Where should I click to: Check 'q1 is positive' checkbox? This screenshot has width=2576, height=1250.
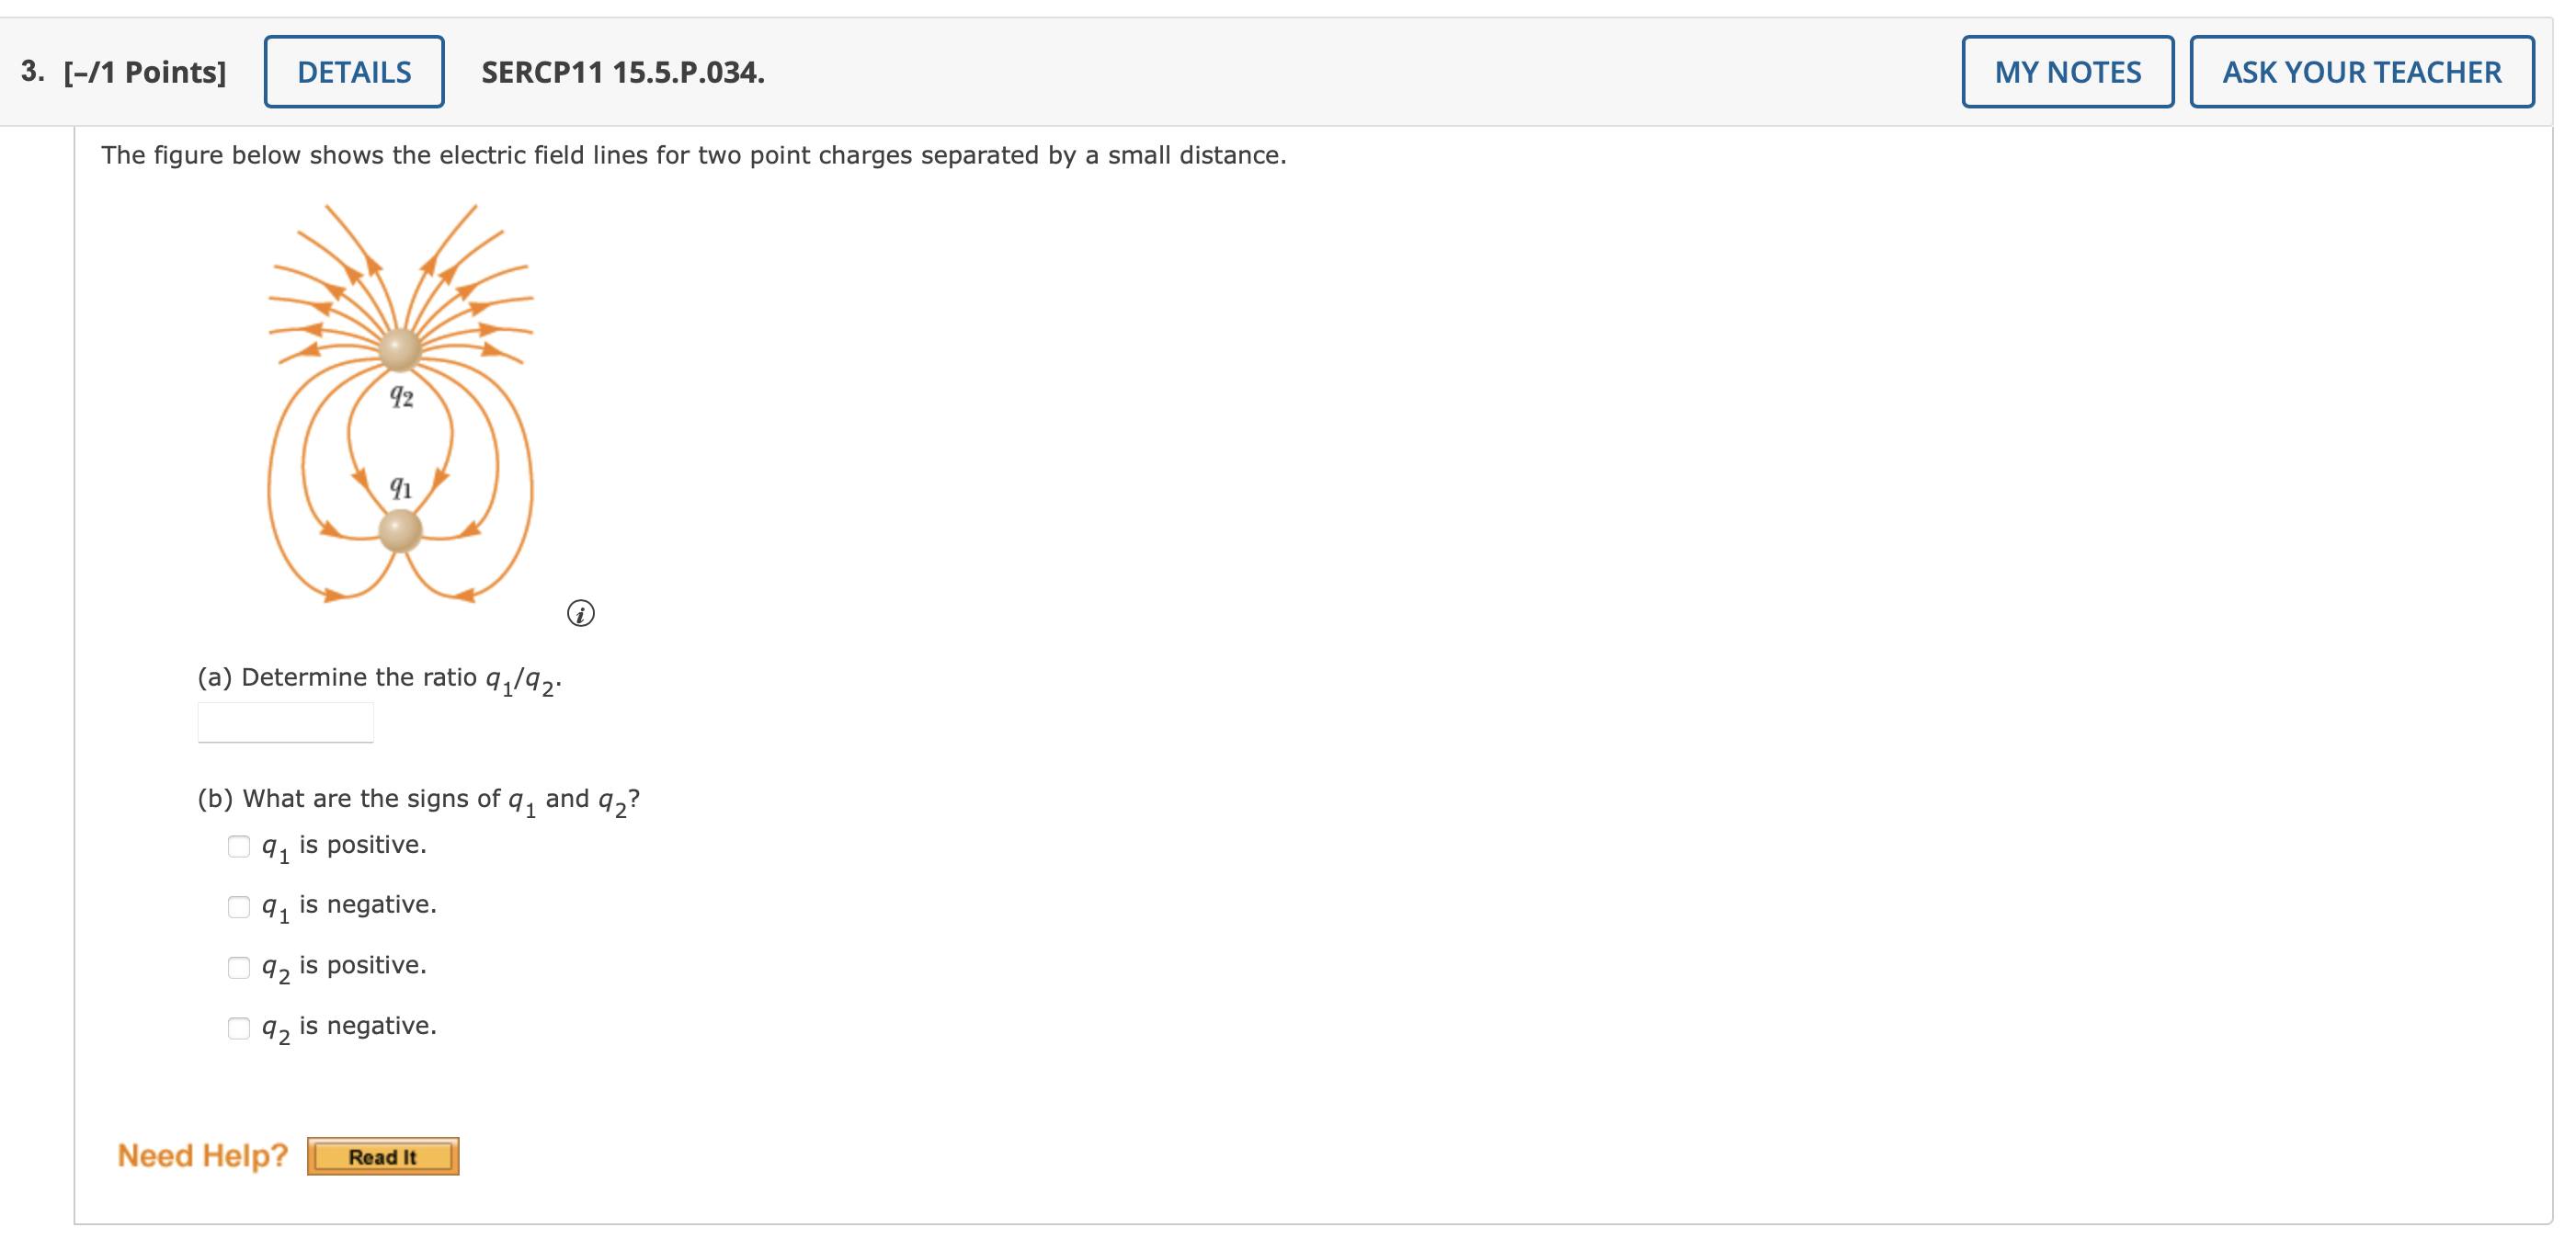click(239, 846)
